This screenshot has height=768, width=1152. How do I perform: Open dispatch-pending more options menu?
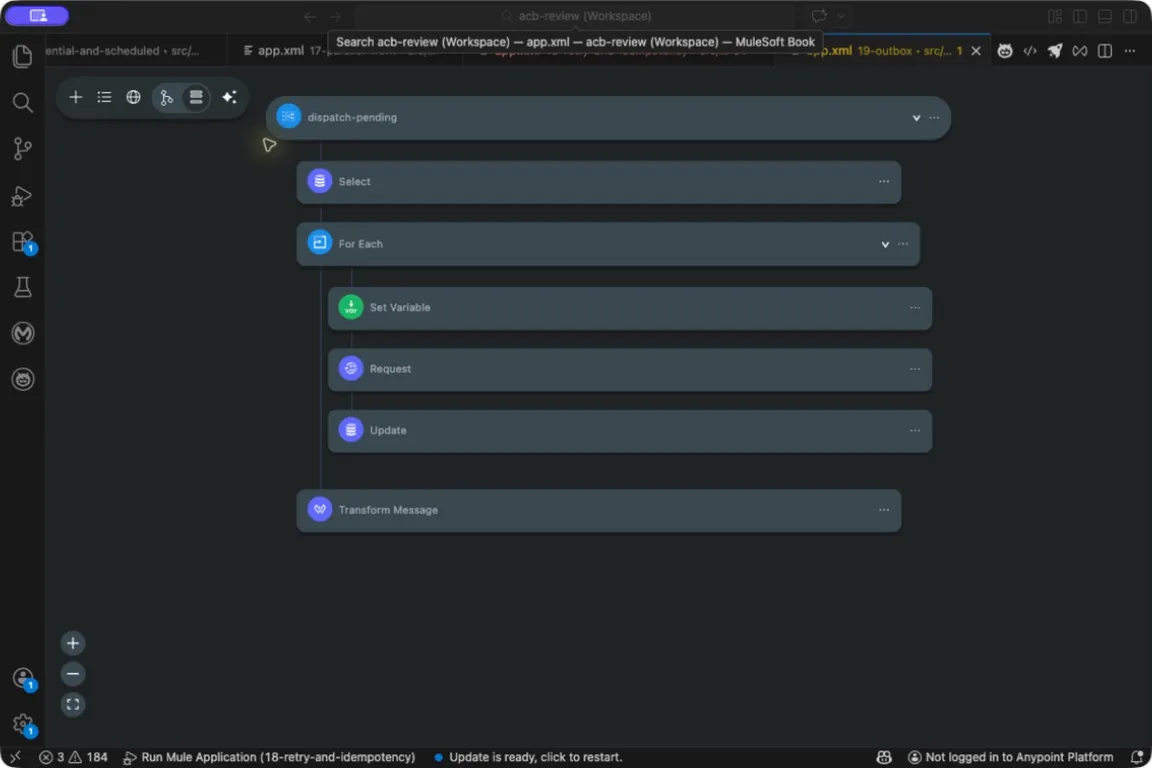(x=935, y=118)
